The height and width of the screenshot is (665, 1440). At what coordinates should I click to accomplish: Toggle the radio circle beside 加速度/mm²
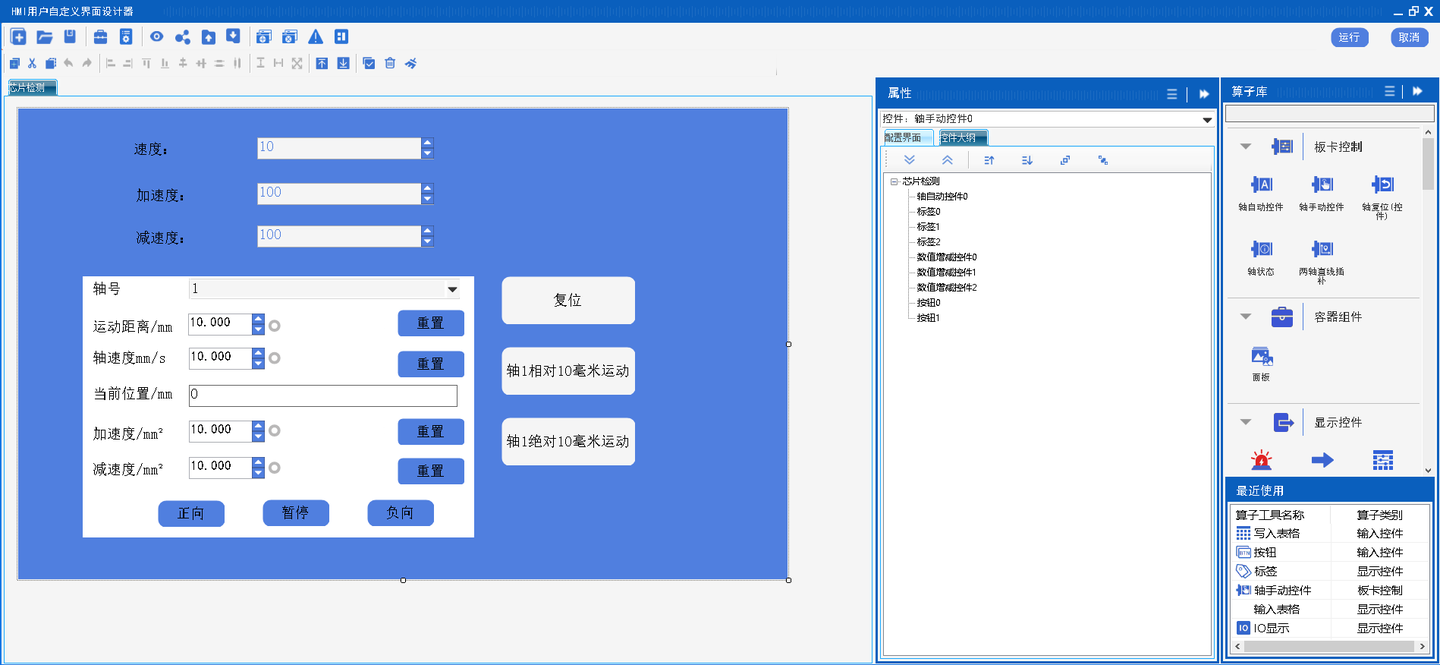(275, 431)
